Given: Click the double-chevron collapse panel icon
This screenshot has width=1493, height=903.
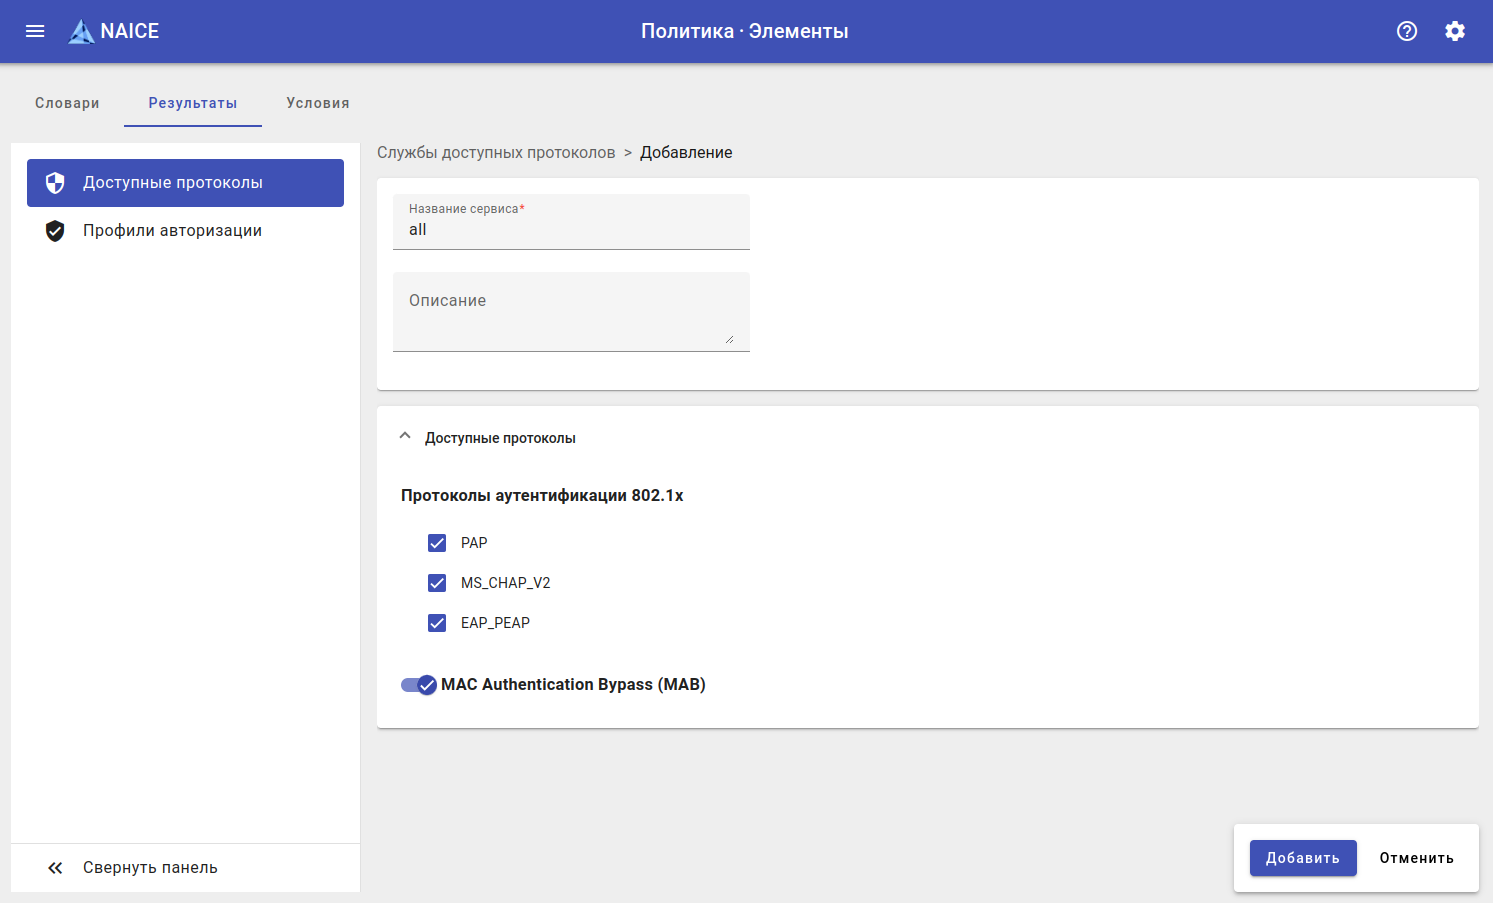Looking at the screenshot, I should point(55,868).
